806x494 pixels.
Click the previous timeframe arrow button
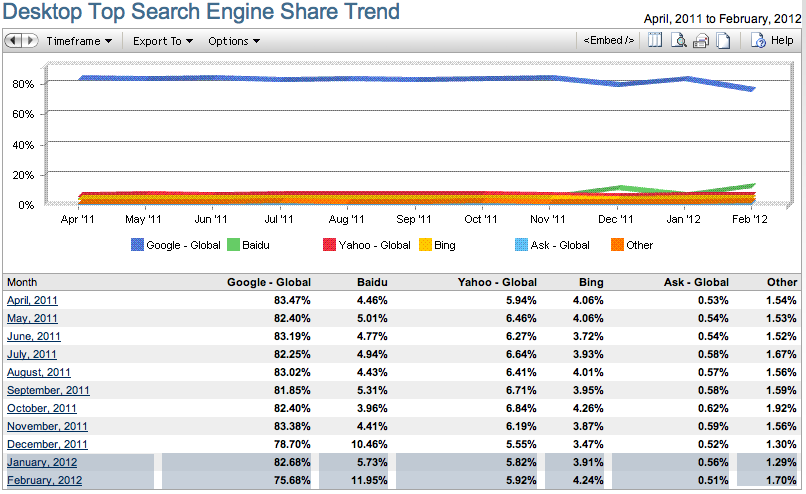14,41
